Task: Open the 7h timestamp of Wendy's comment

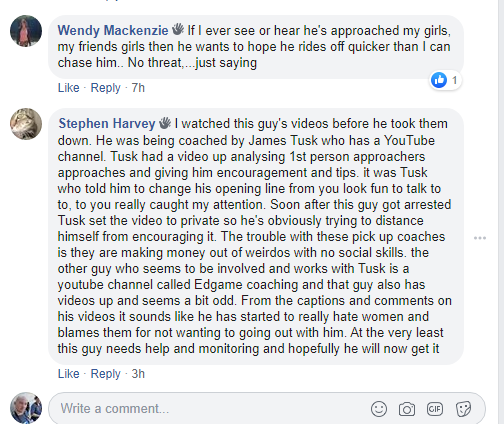Action: [x=138, y=88]
